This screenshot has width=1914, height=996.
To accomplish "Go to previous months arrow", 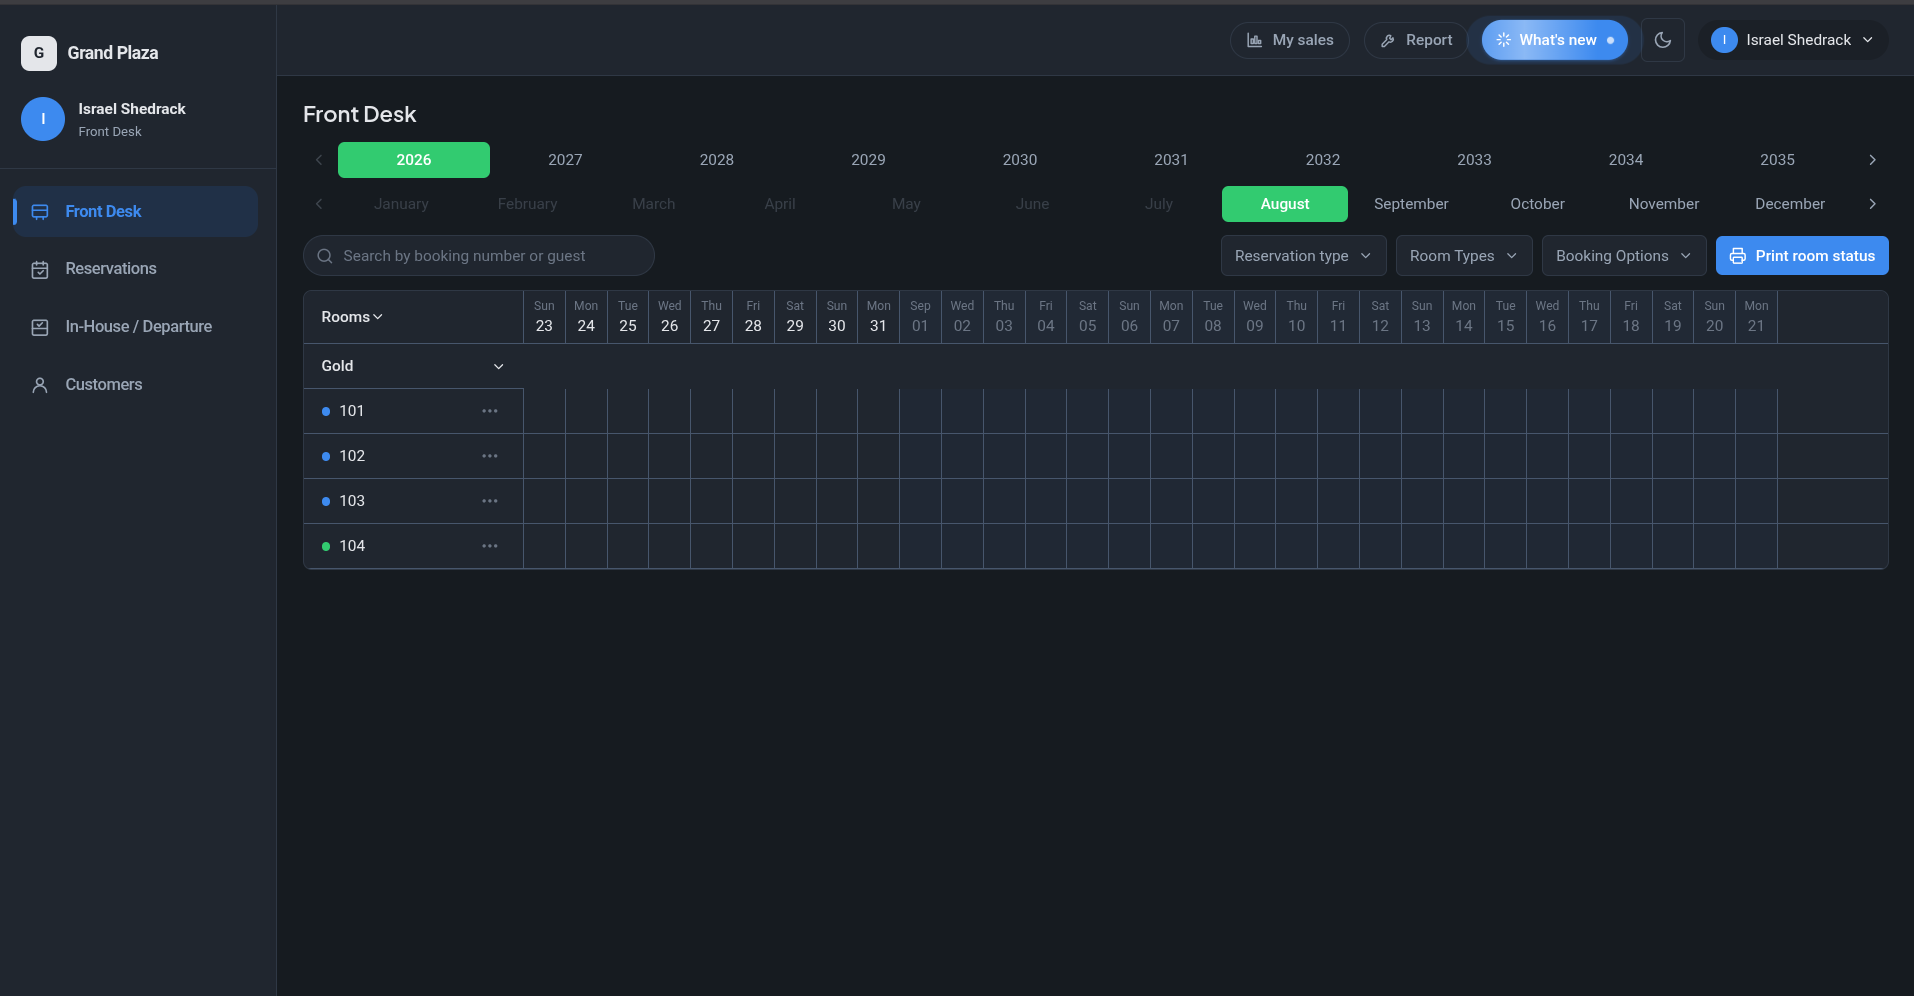I will (319, 204).
